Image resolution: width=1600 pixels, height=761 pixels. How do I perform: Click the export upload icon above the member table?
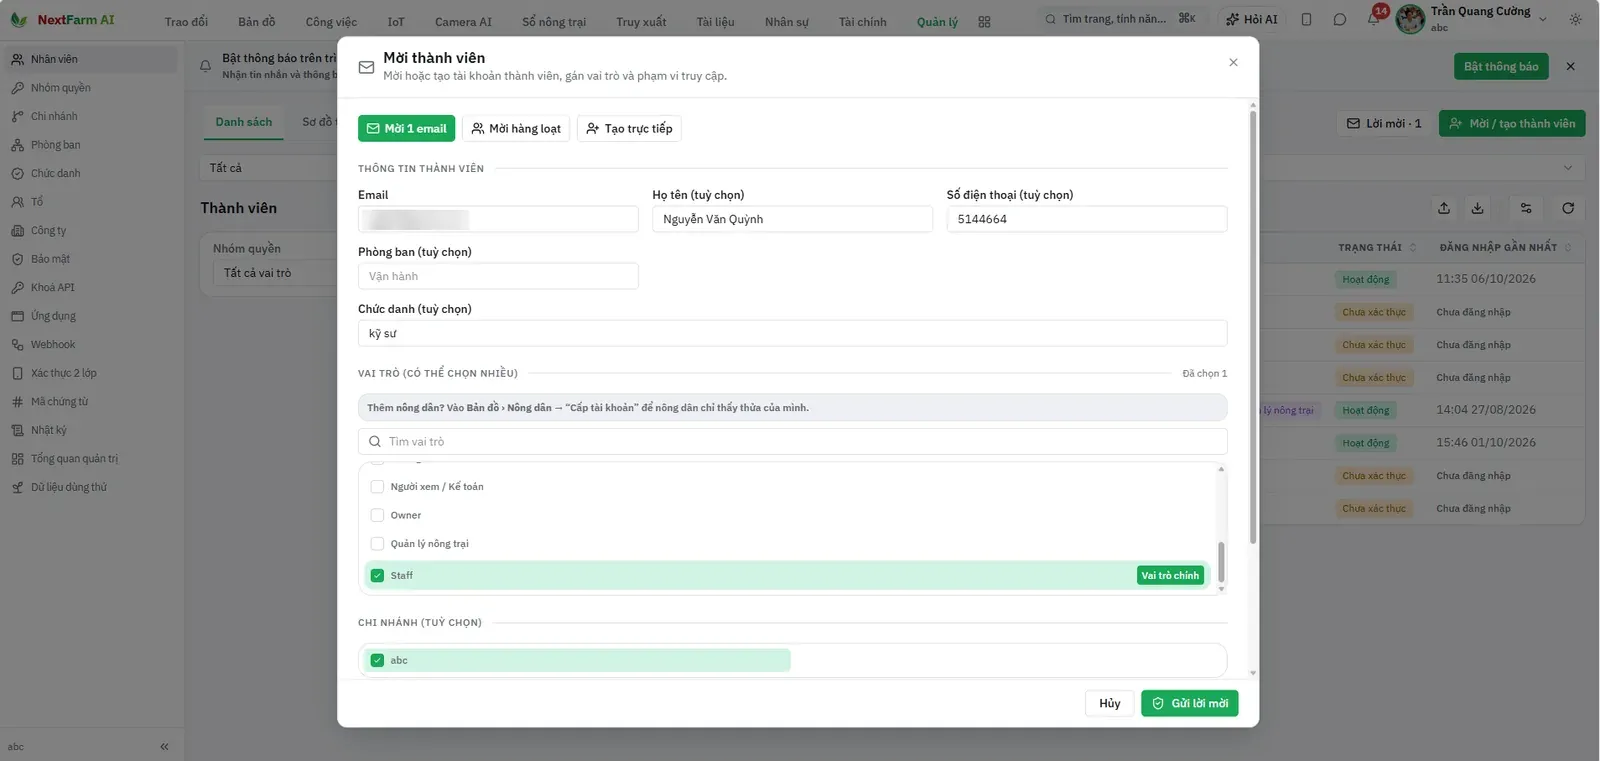[1444, 208]
